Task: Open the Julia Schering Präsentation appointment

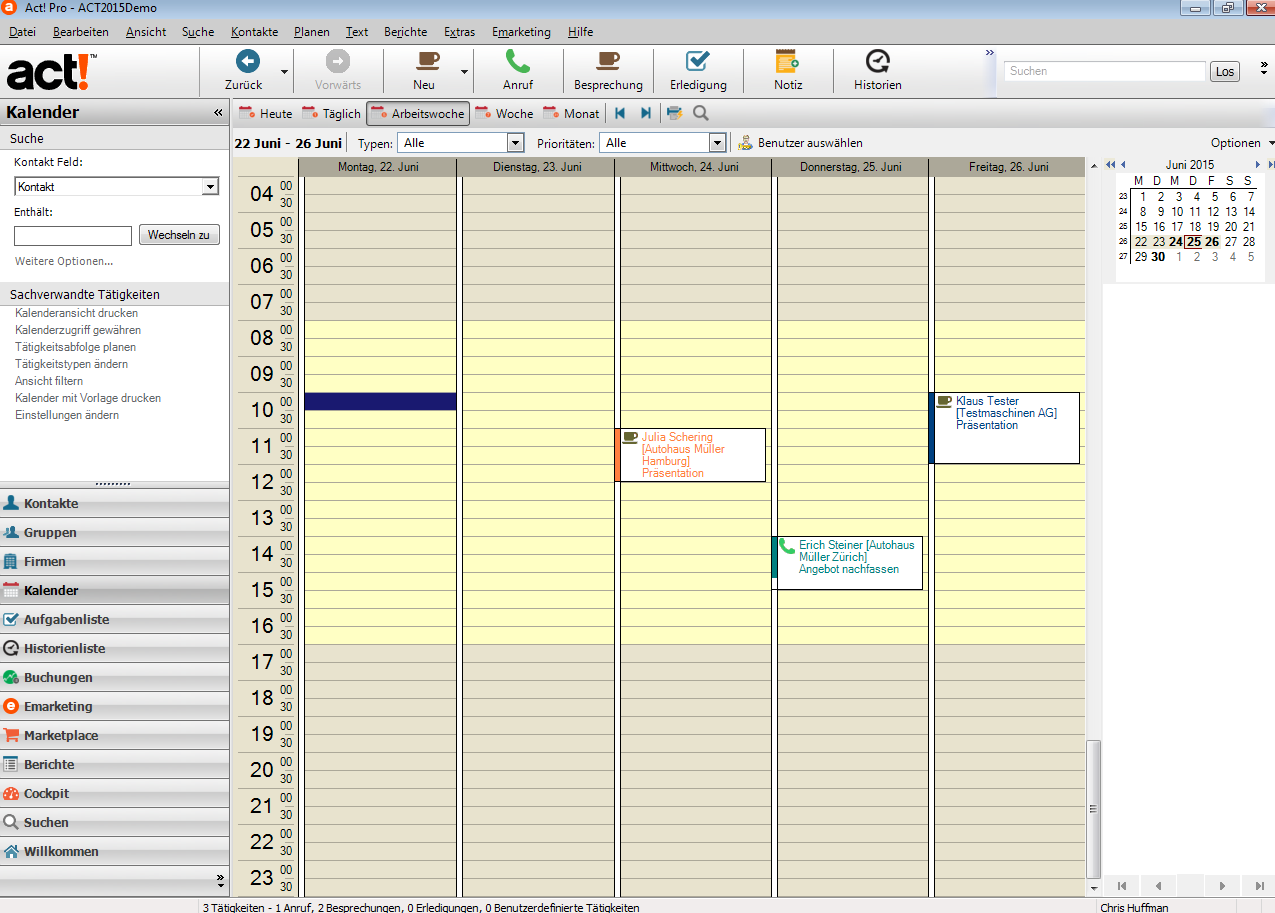Action: point(692,455)
